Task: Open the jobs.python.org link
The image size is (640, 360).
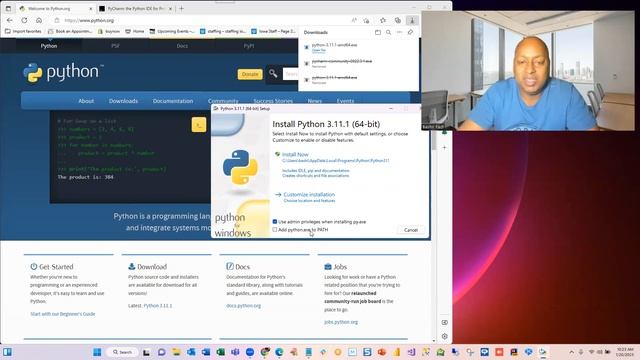Action: [x=341, y=322]
